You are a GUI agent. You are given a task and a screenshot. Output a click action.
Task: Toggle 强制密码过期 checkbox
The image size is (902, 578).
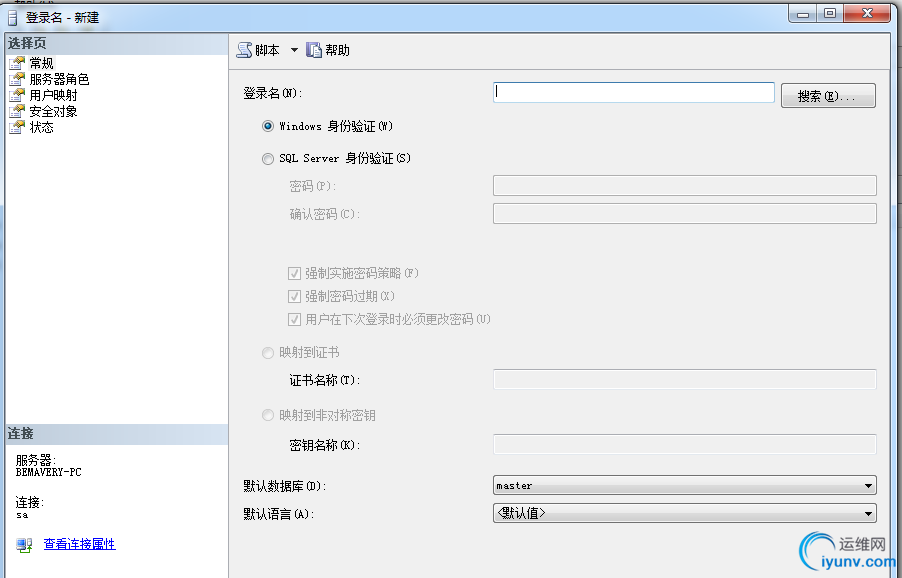pos(294,296)
